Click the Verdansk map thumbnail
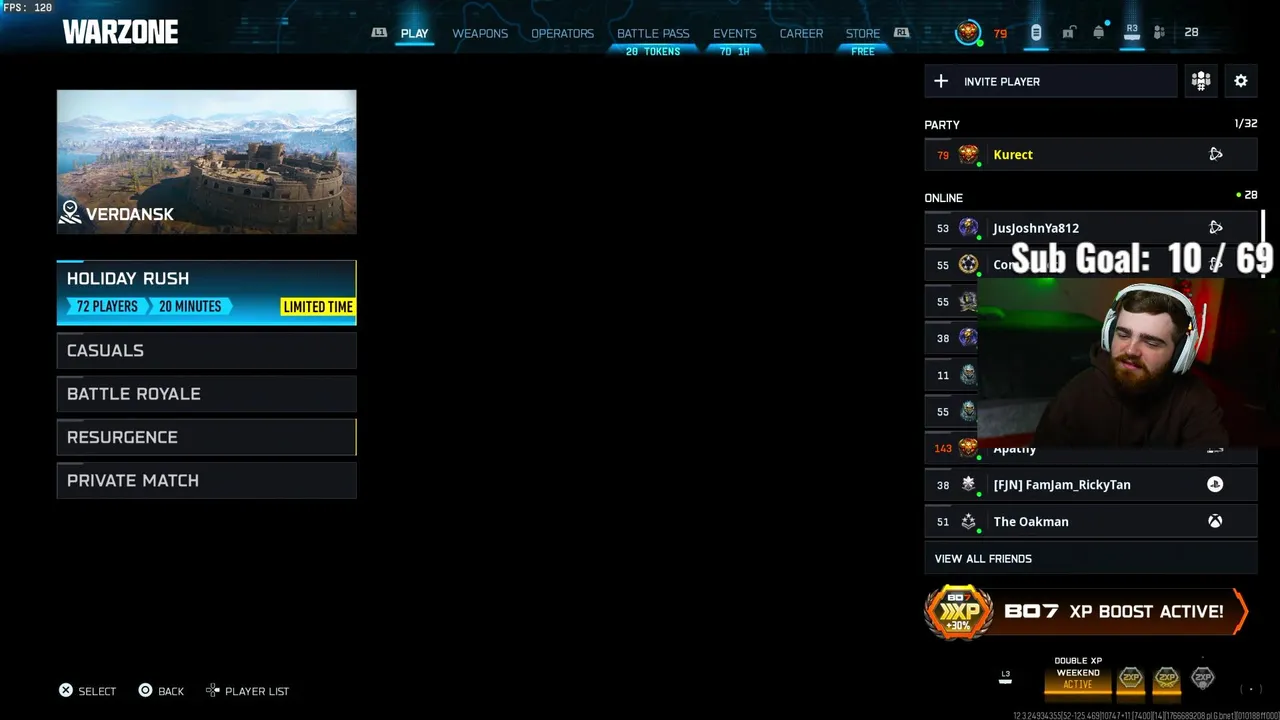Viewport: 1280px width, 720px height. (207, 162)
